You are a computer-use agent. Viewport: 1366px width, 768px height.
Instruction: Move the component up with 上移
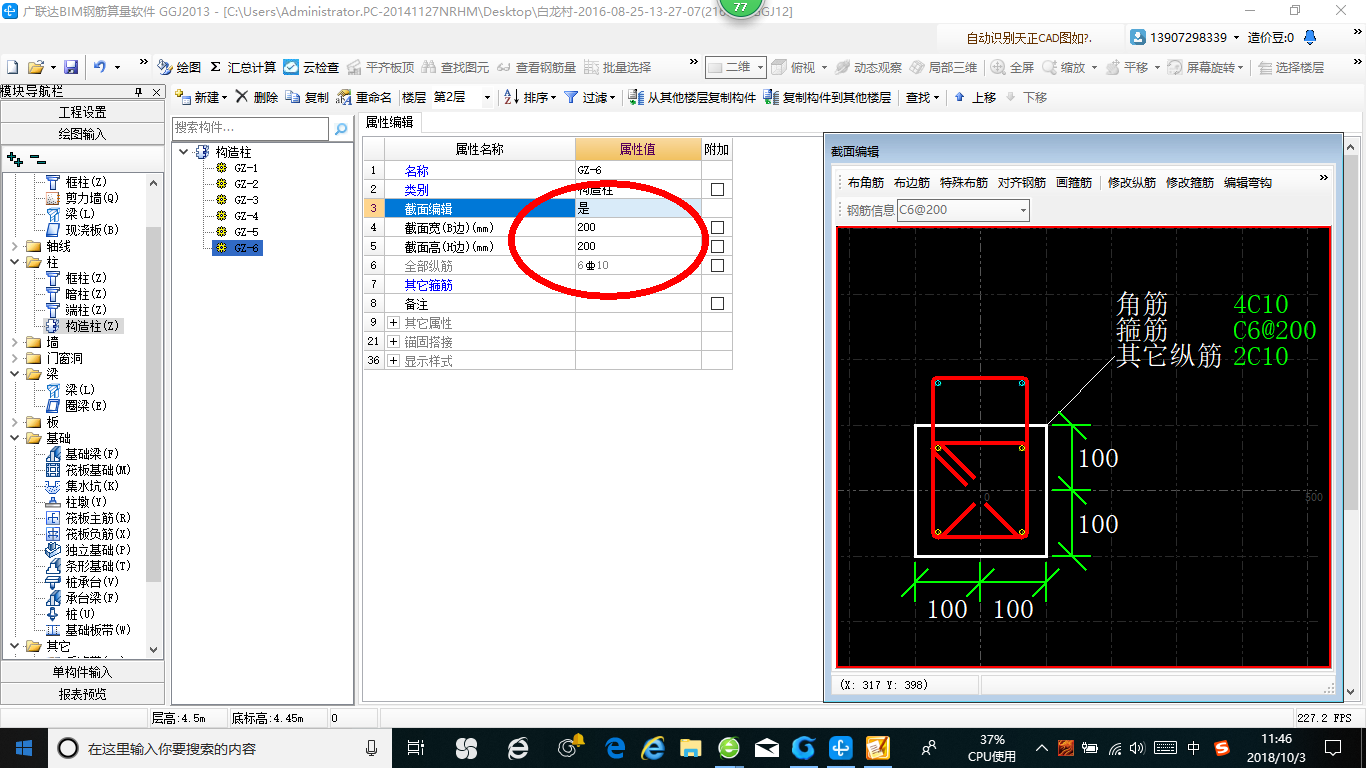(975, 97)
